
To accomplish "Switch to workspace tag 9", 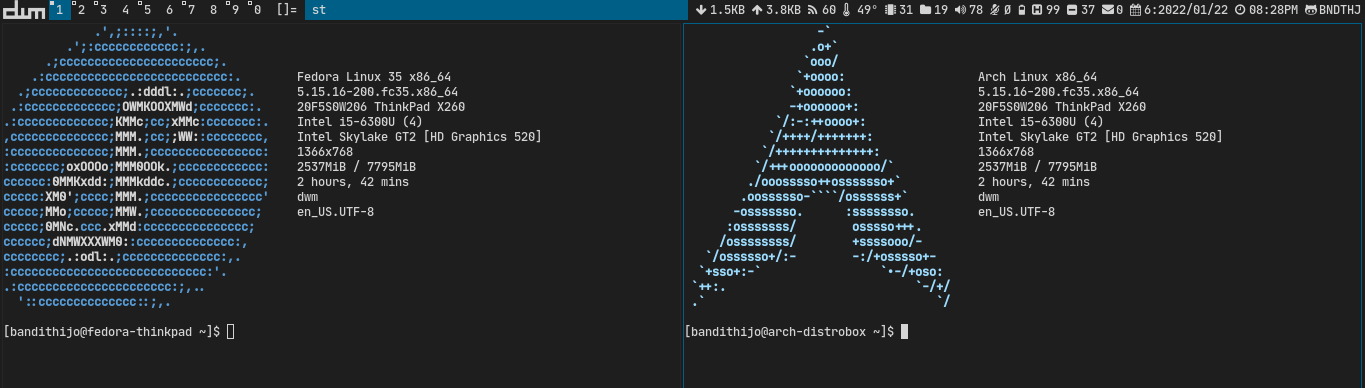I will [x=234, y=10].
